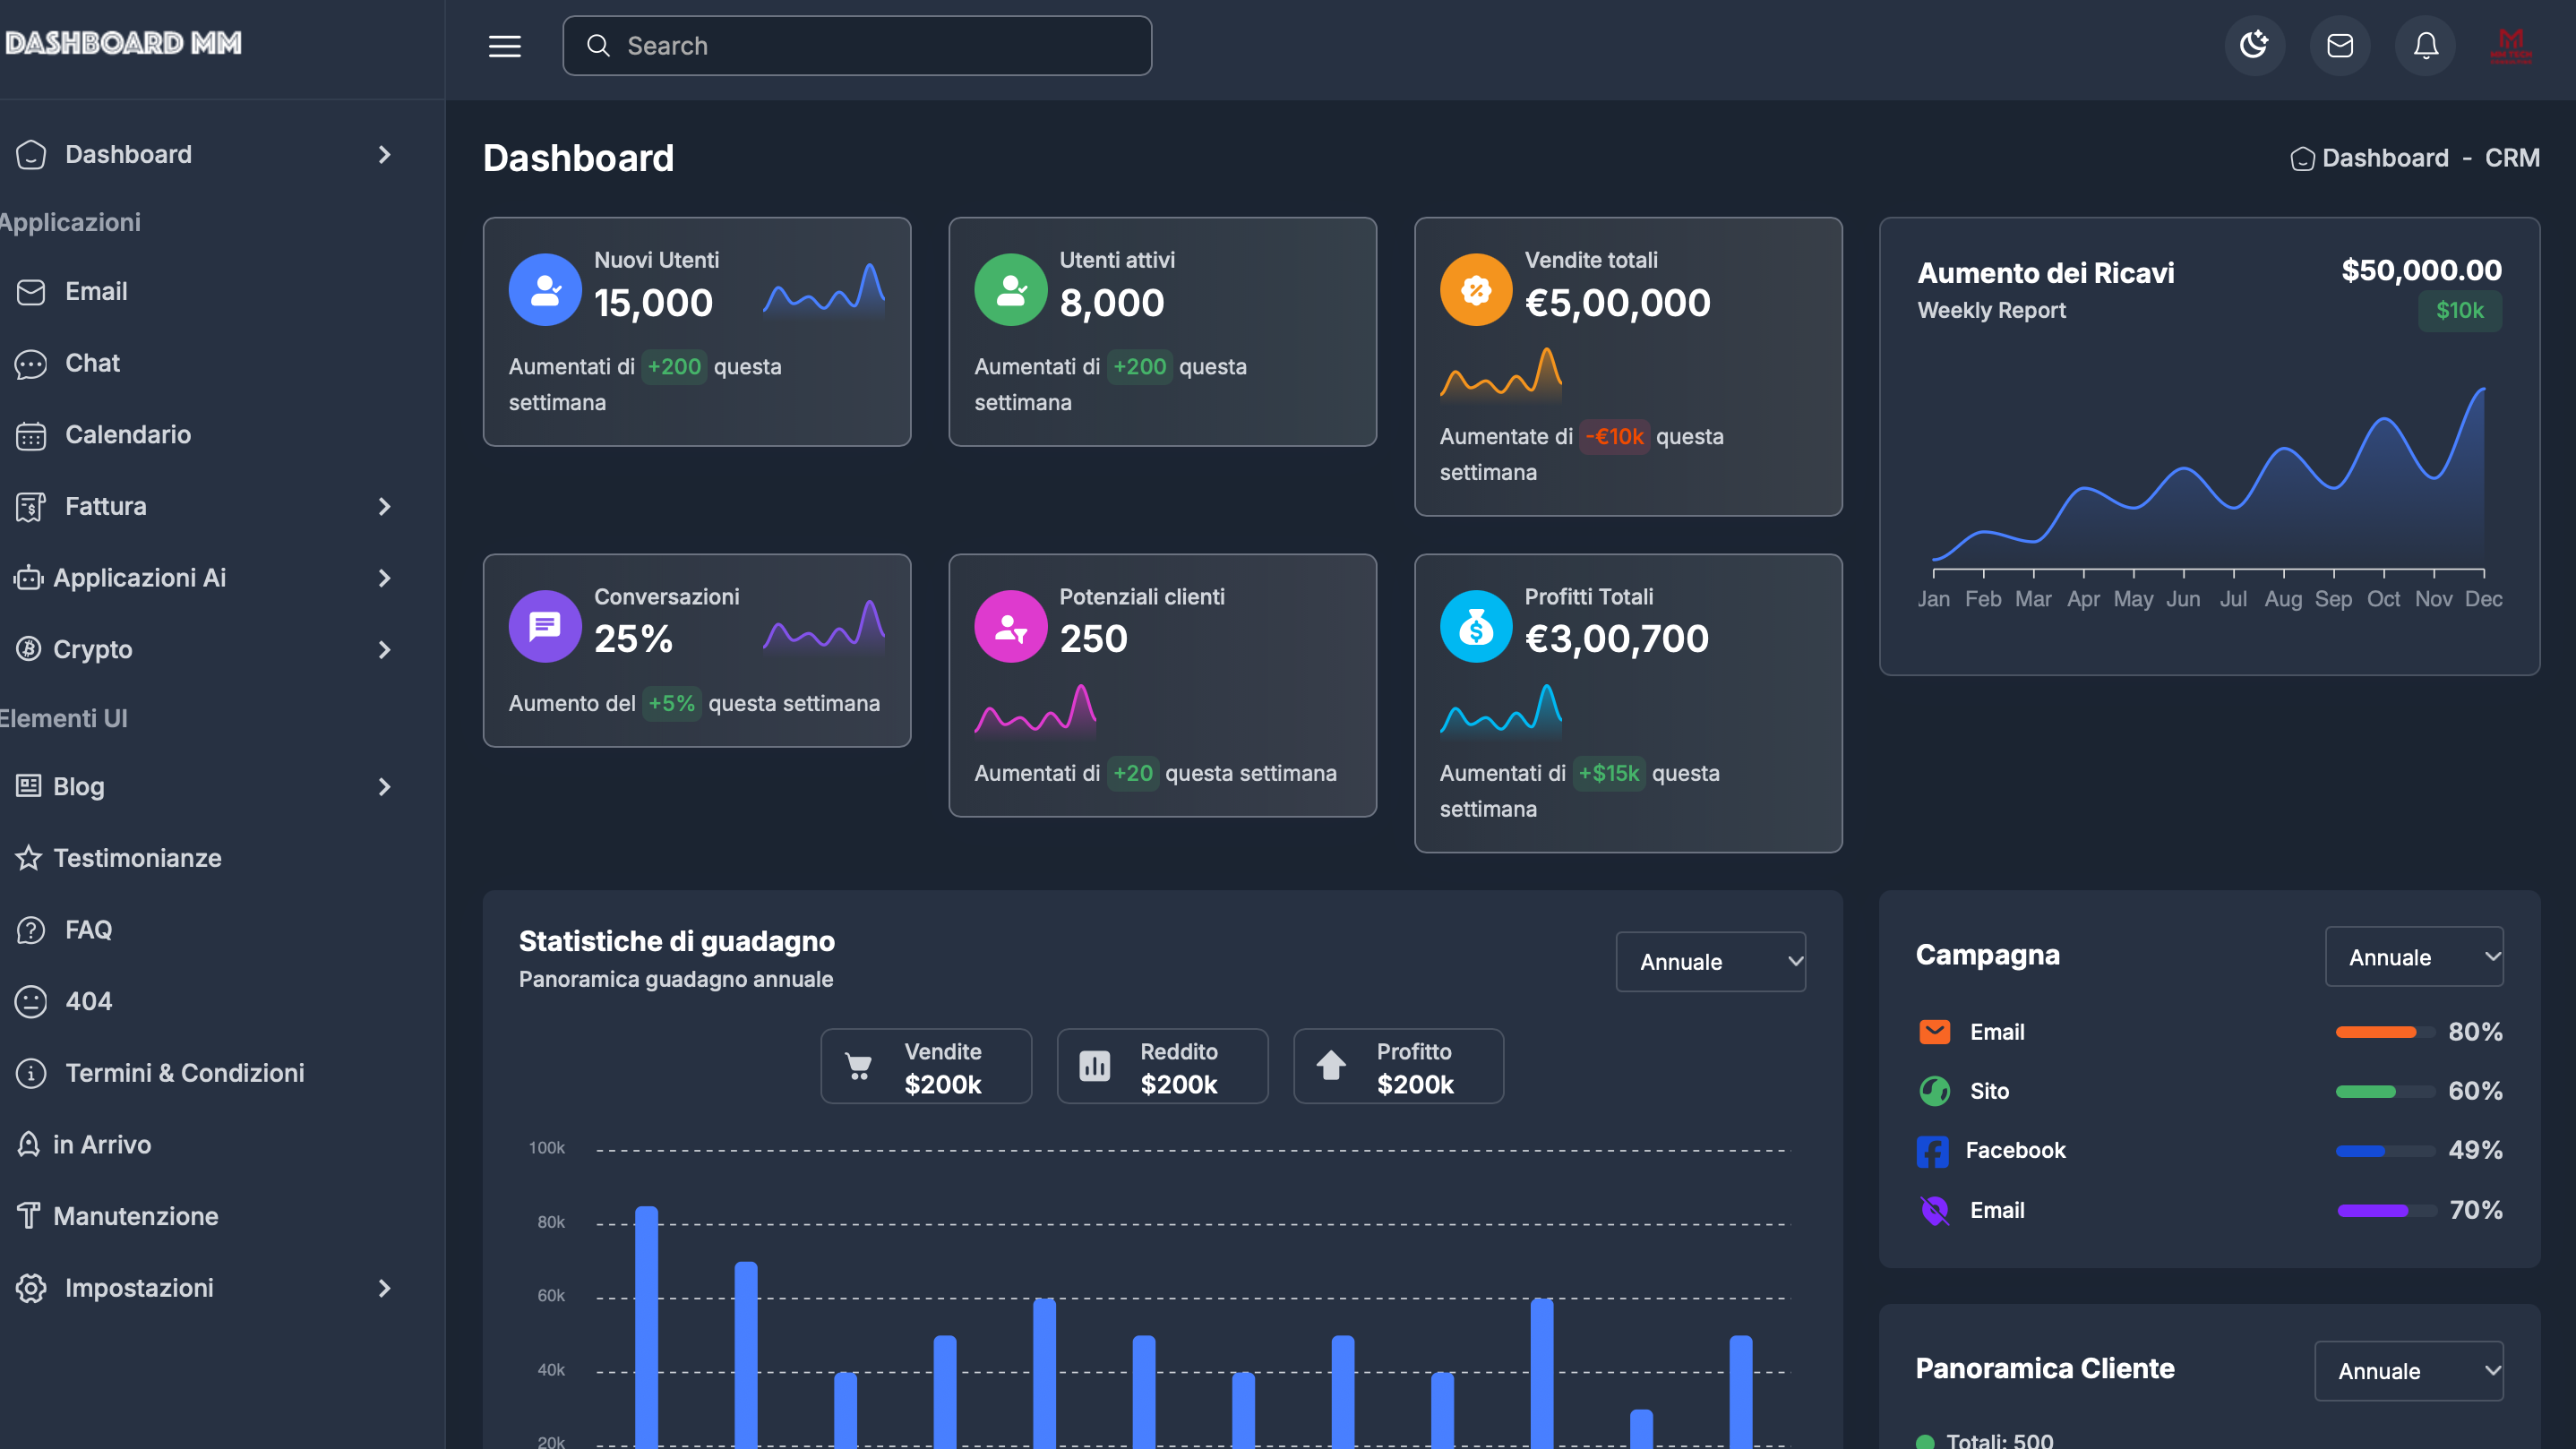Open notifications bell icon
The height and width of the screenshot is (1449, 2576).
(x=2425, y=45)
